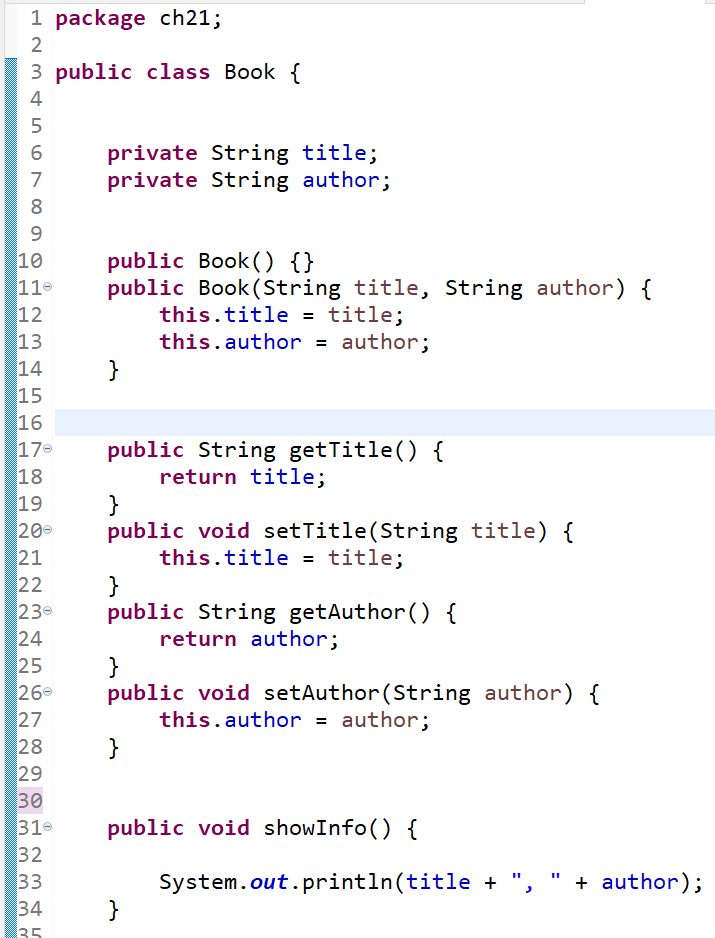Click 'this.author' on line 13
Viewport: 715px width, 938px height.
(x=230, y=342)
